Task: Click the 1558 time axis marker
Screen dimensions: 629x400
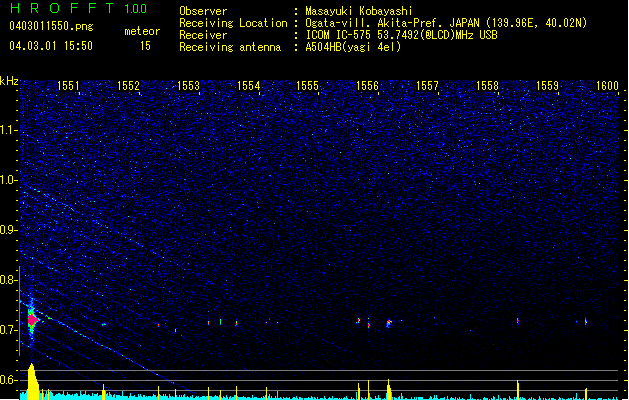Action: (x=487, y=86)
